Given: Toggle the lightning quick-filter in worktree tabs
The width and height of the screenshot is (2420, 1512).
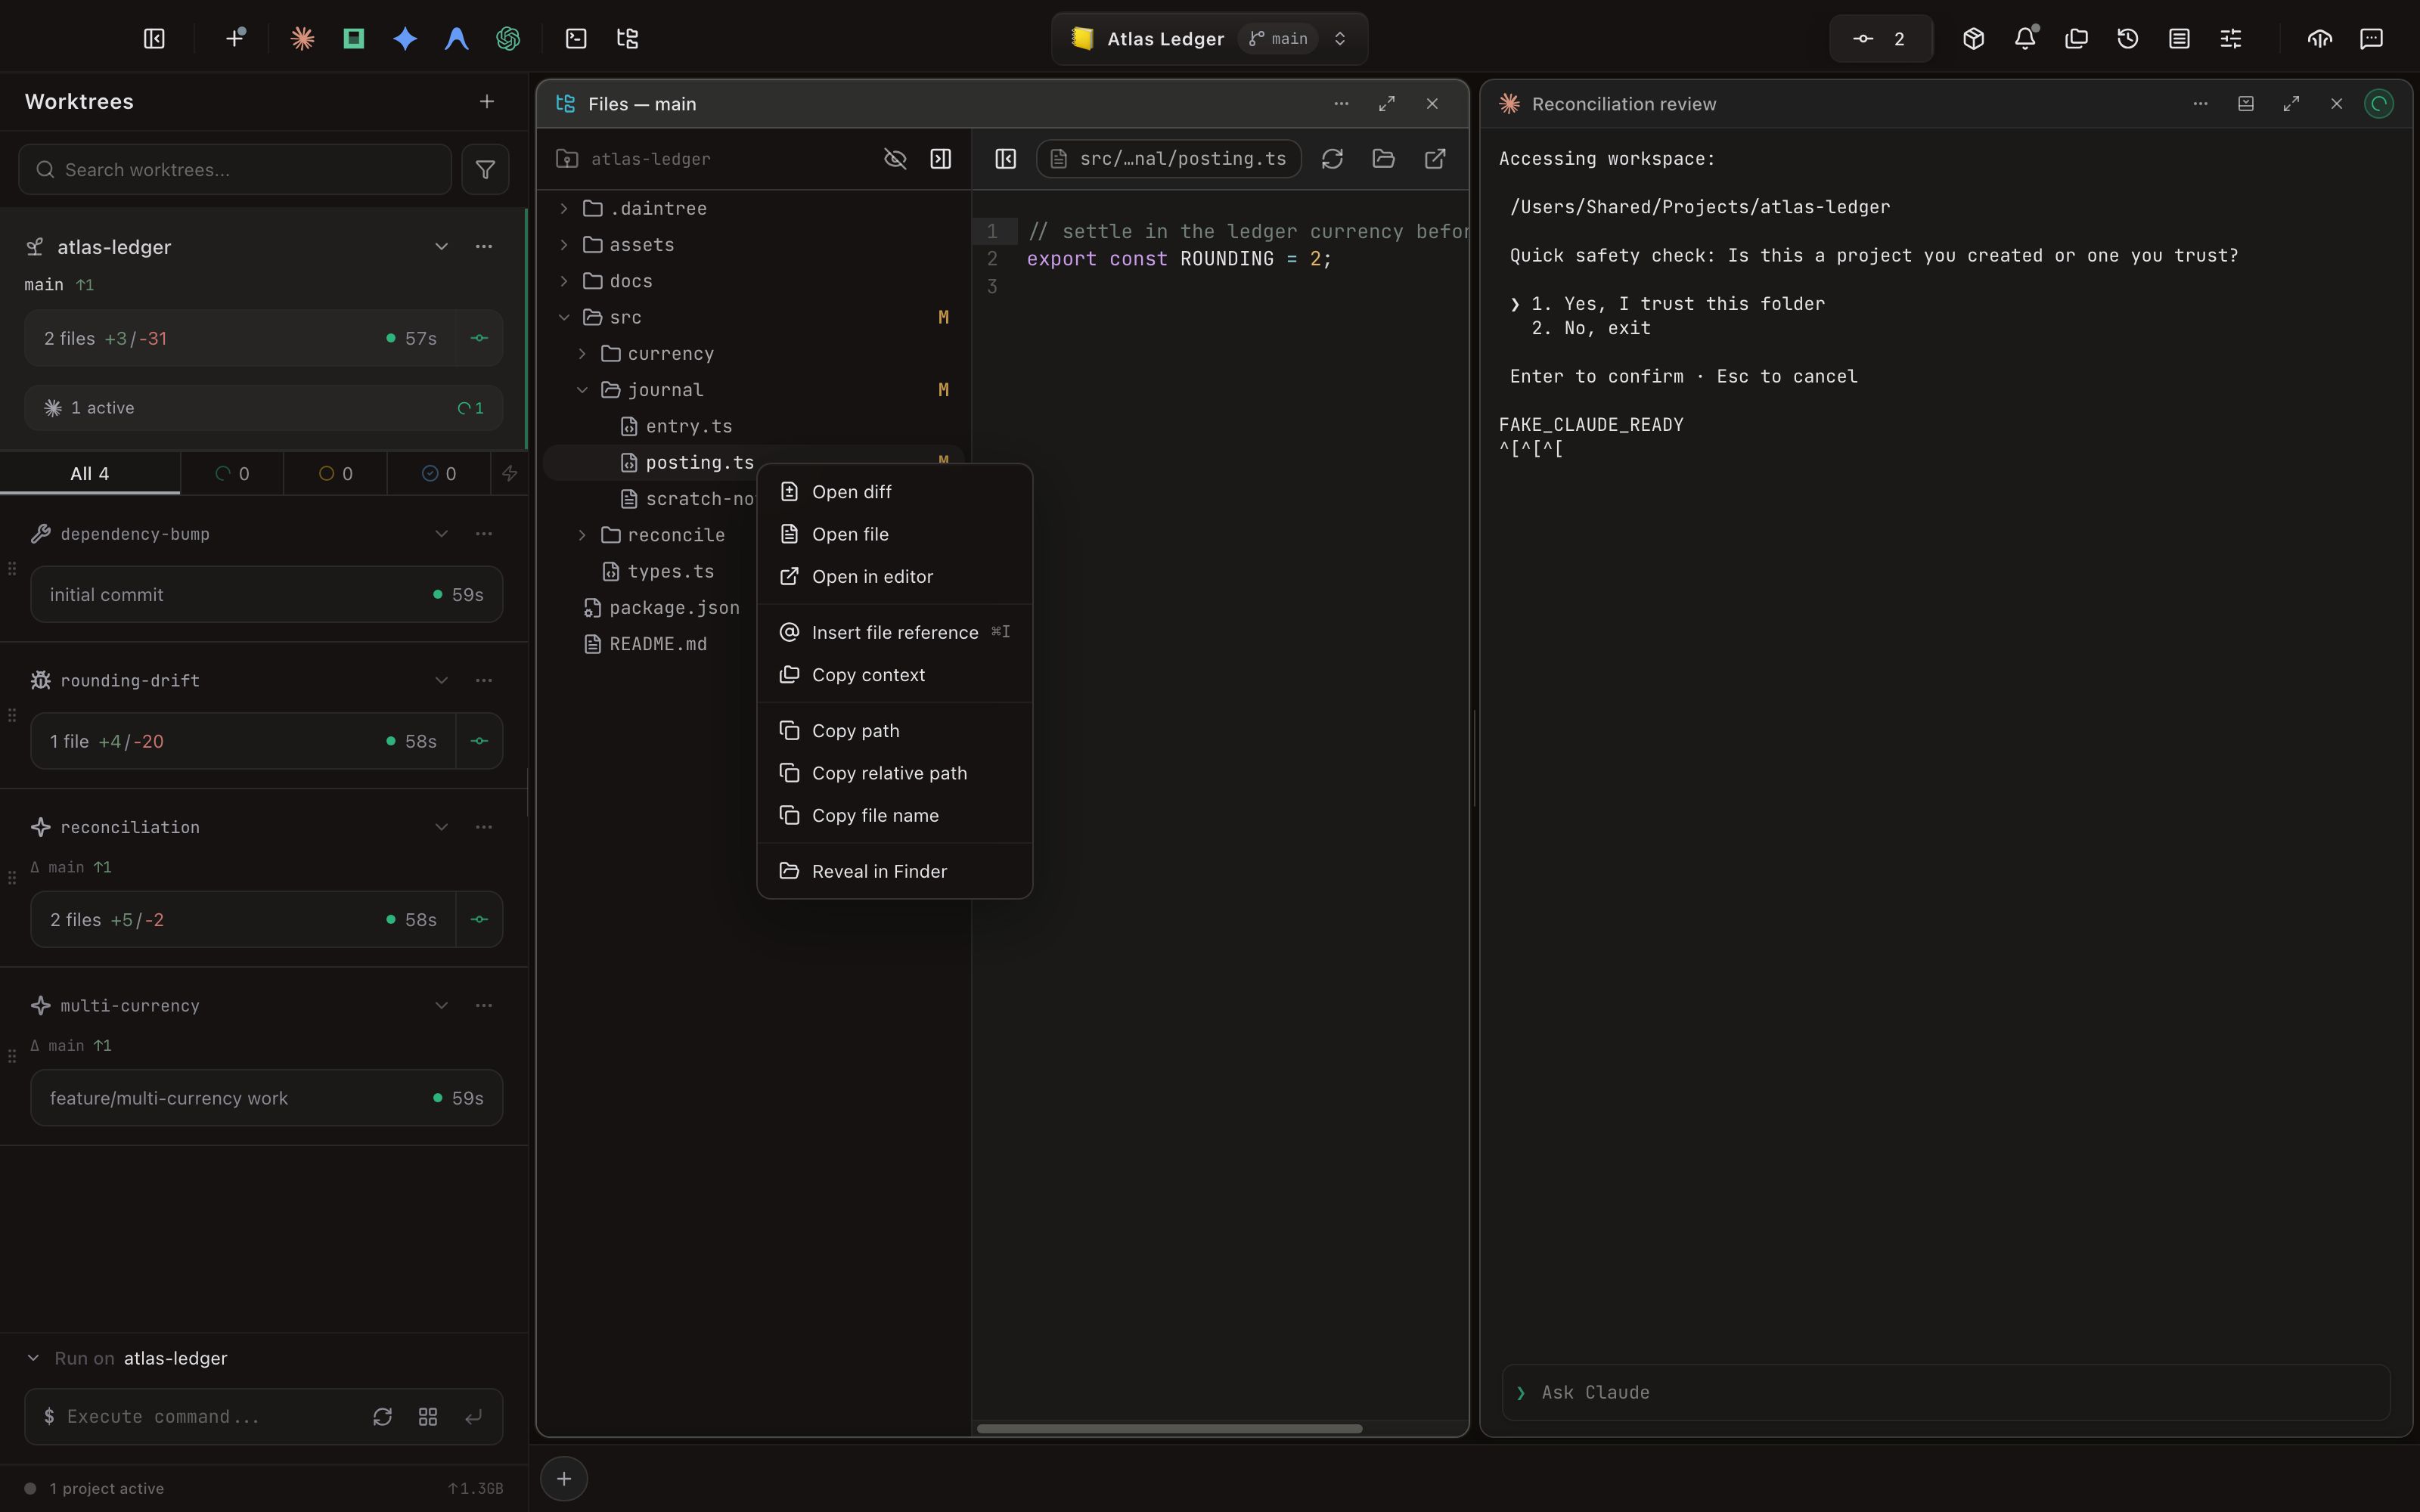Looking at the screenshot, I should [x=510, y=473].
